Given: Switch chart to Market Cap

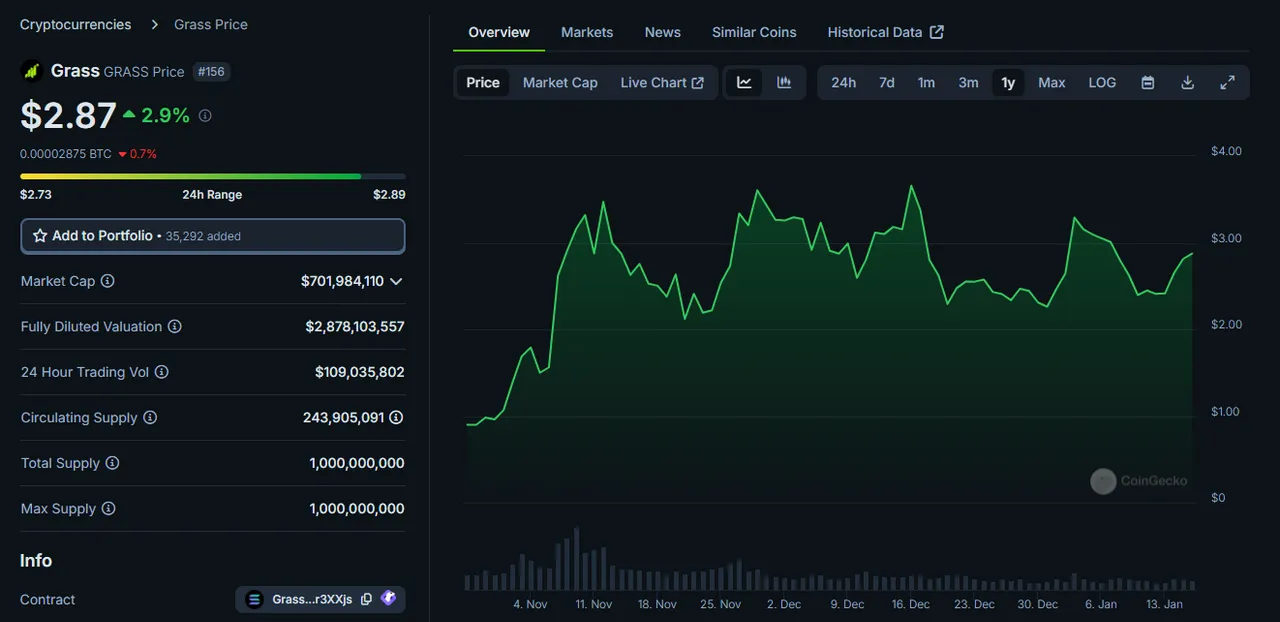Looking at the screenshot, I should point(560,83).
